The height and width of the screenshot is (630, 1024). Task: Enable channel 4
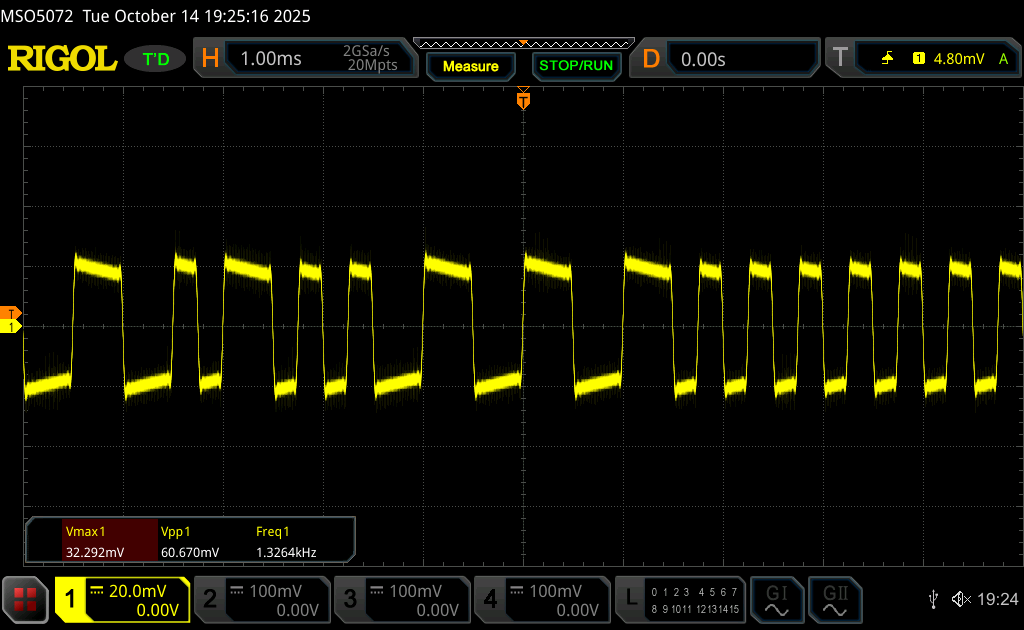click(541, 599)
